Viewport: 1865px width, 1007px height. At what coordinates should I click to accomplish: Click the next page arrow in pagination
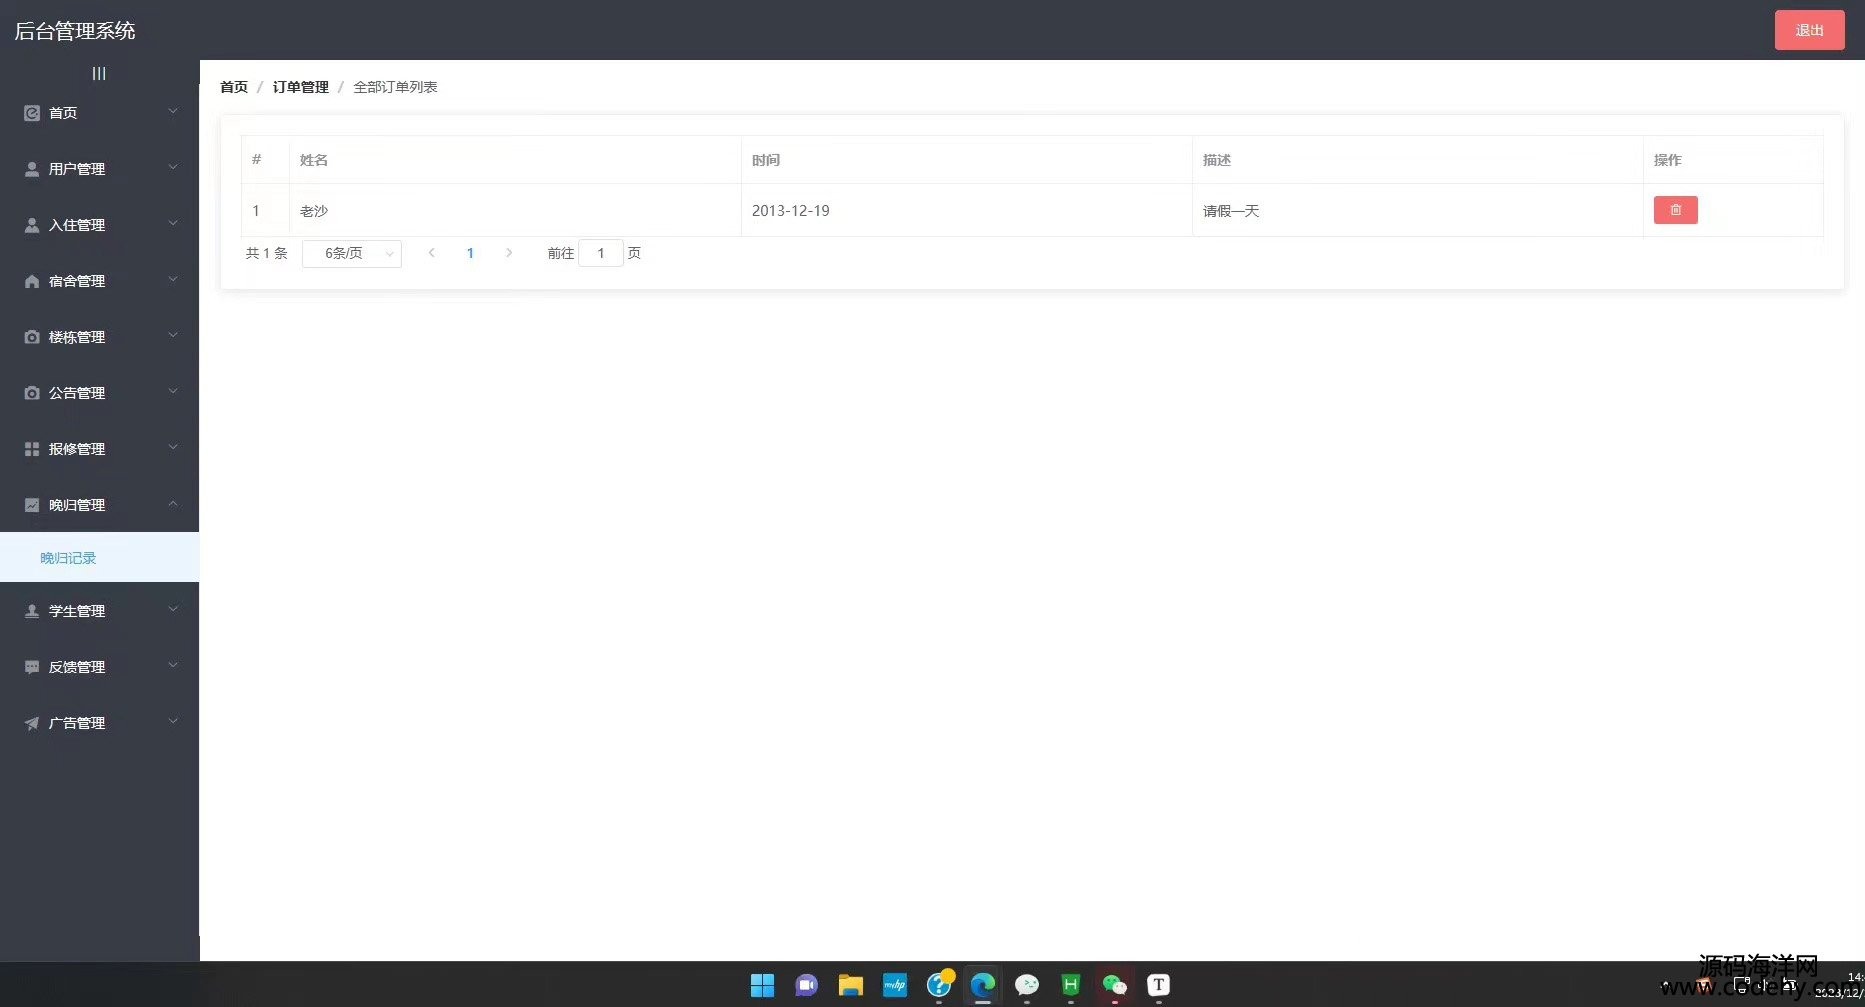pyautogui.click(x=509, y=253)
